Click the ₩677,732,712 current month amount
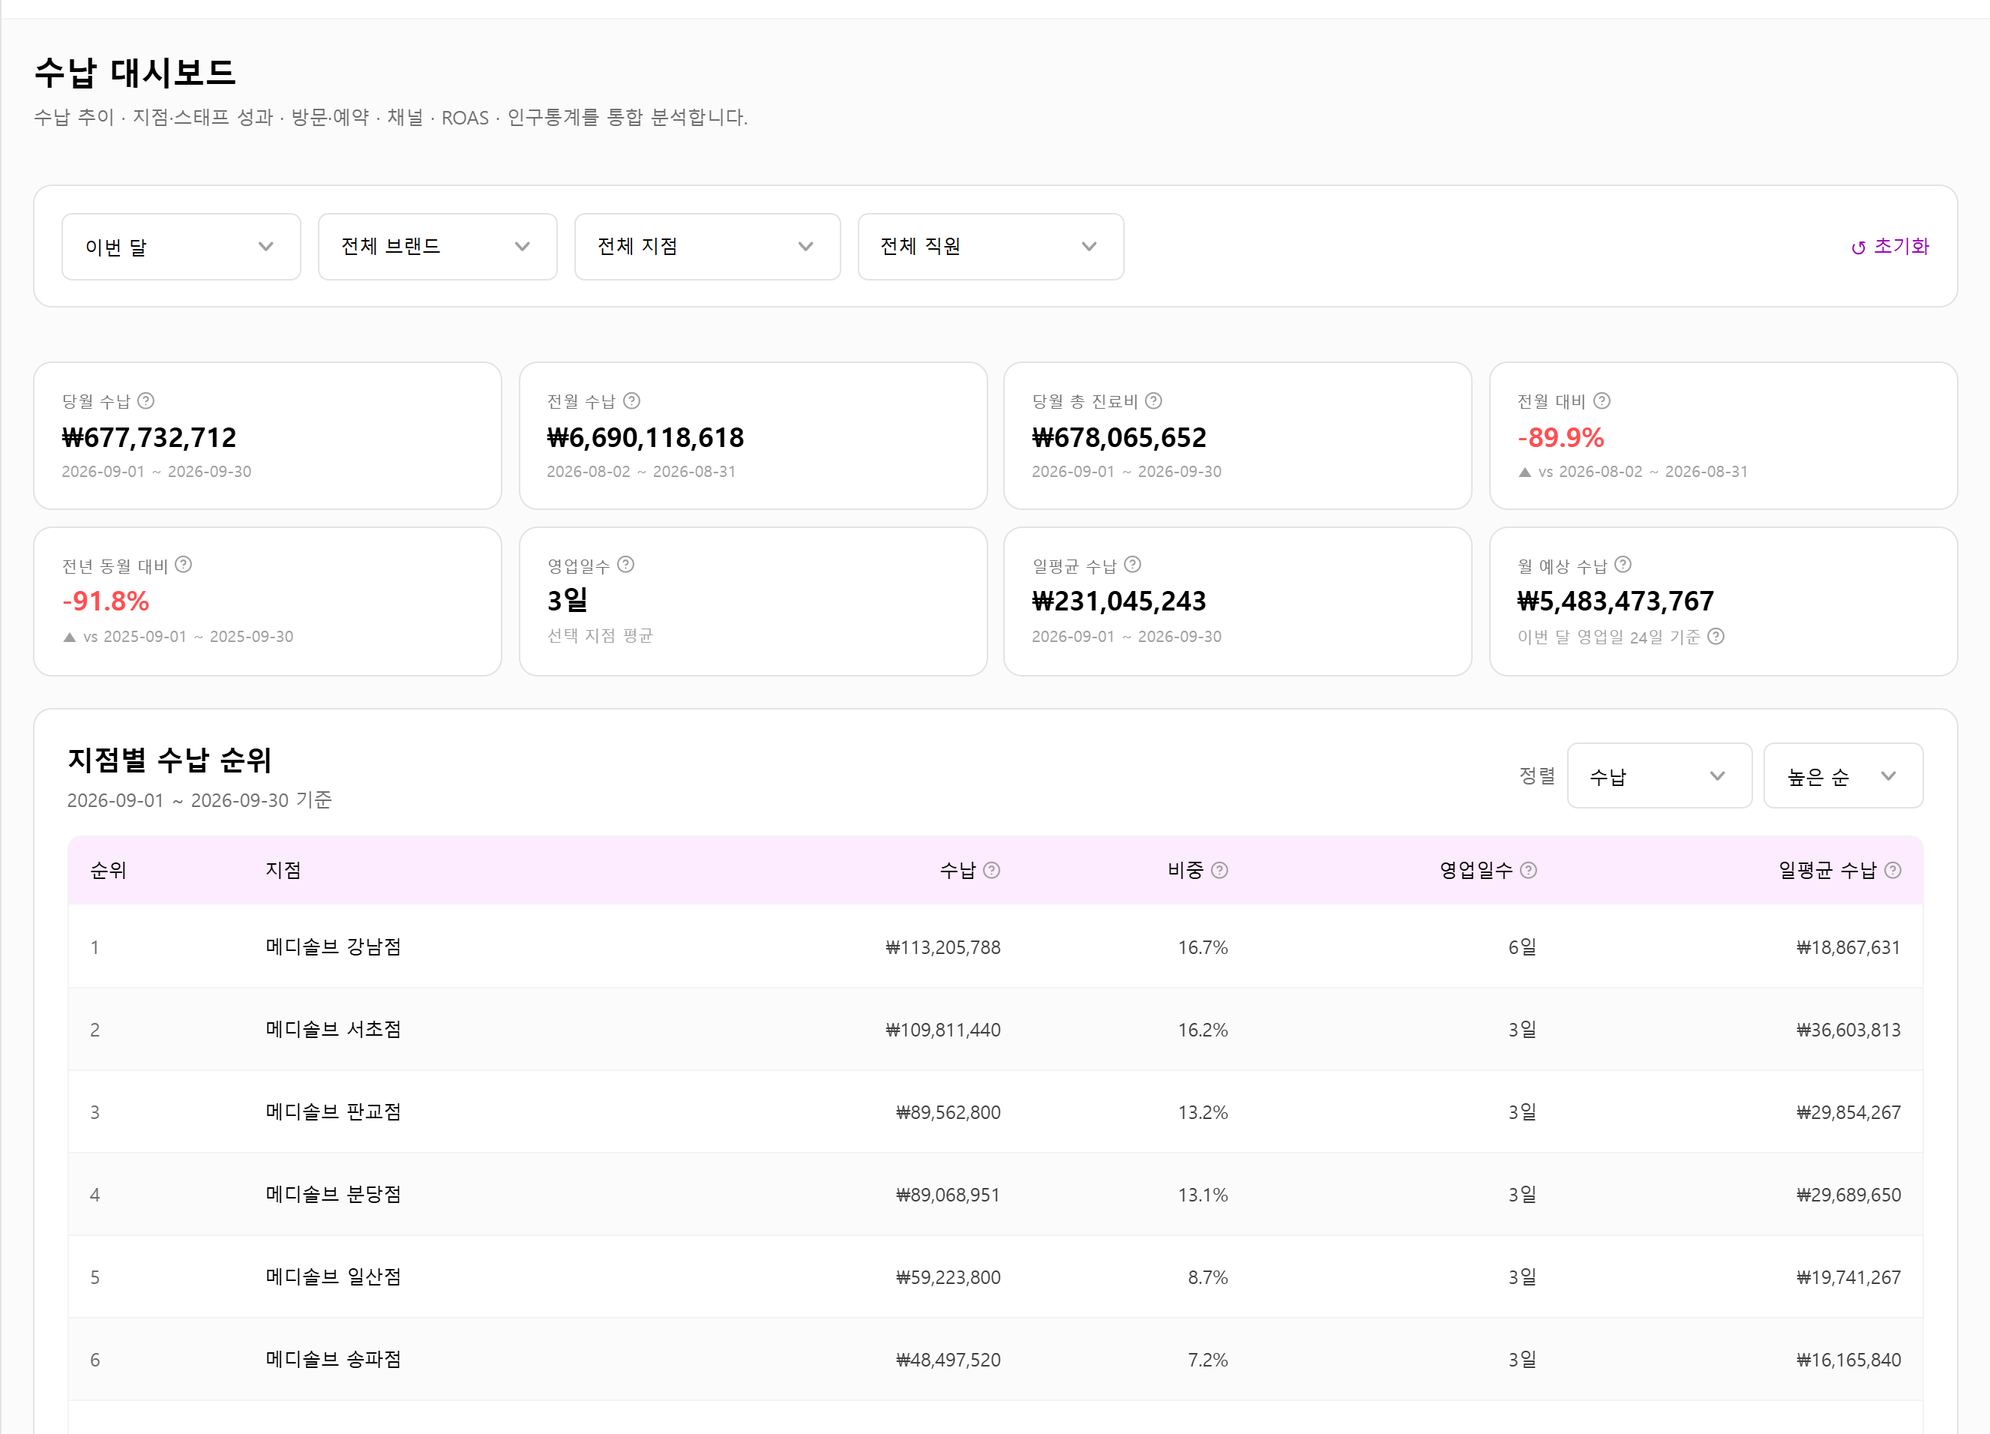1990x1434 pixels. (149, 438)
